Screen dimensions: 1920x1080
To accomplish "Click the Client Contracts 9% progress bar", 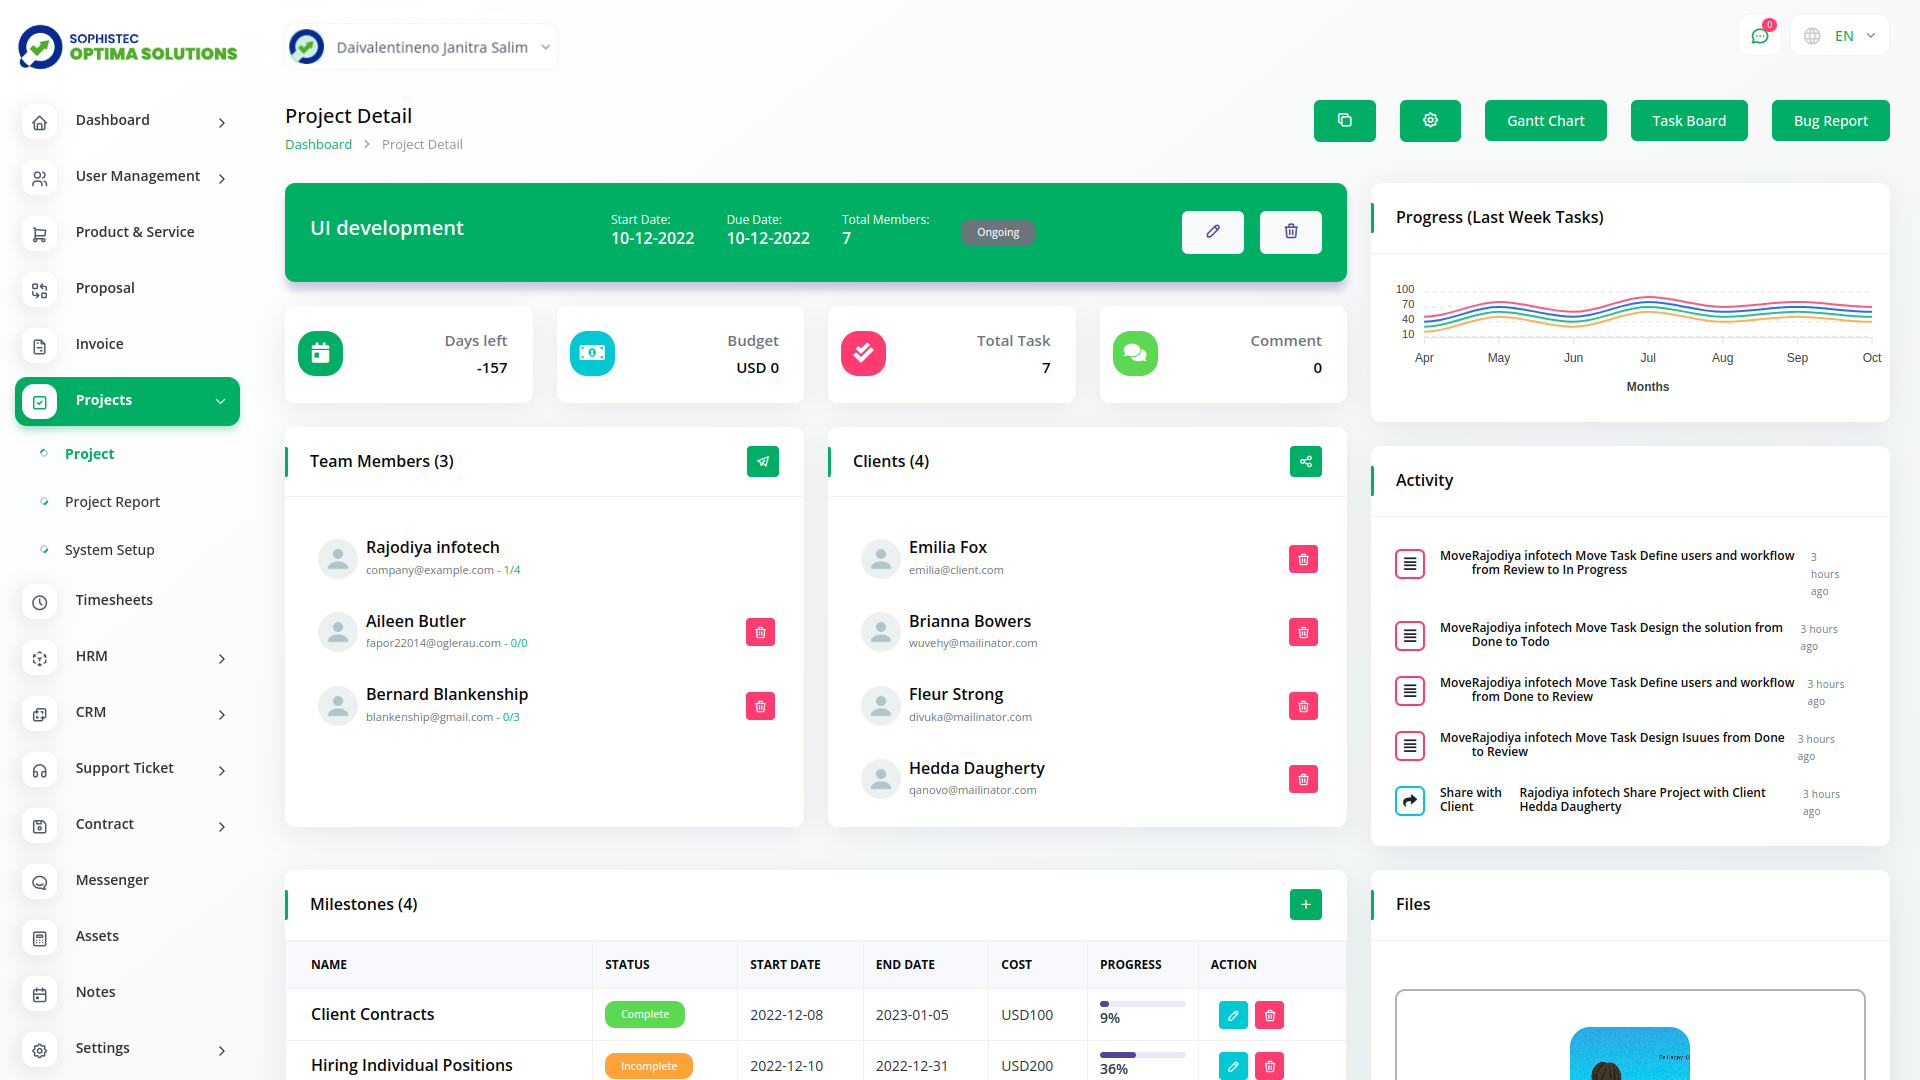I will [1141, 1004].
